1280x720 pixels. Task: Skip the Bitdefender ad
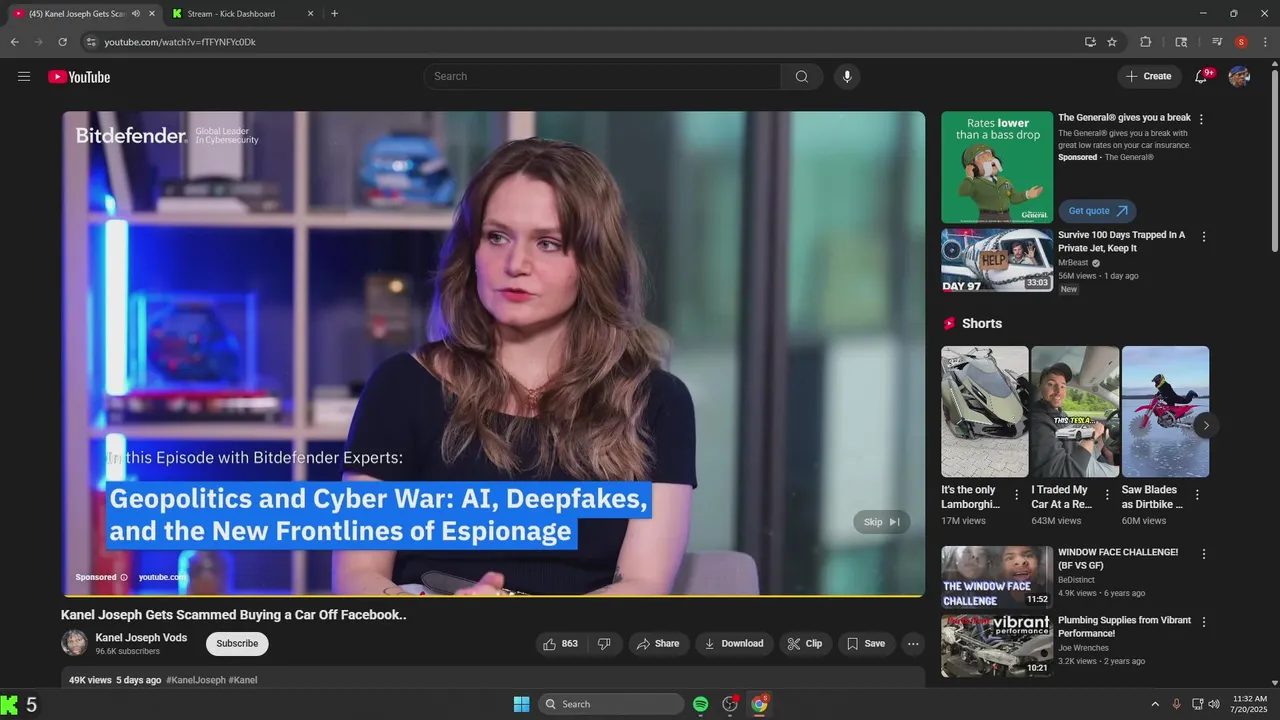click(881, 522)
